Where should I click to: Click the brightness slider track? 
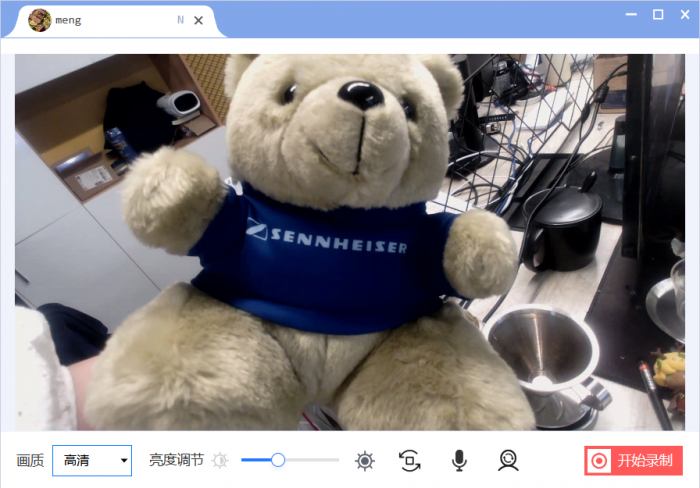[x=290, y=459]
